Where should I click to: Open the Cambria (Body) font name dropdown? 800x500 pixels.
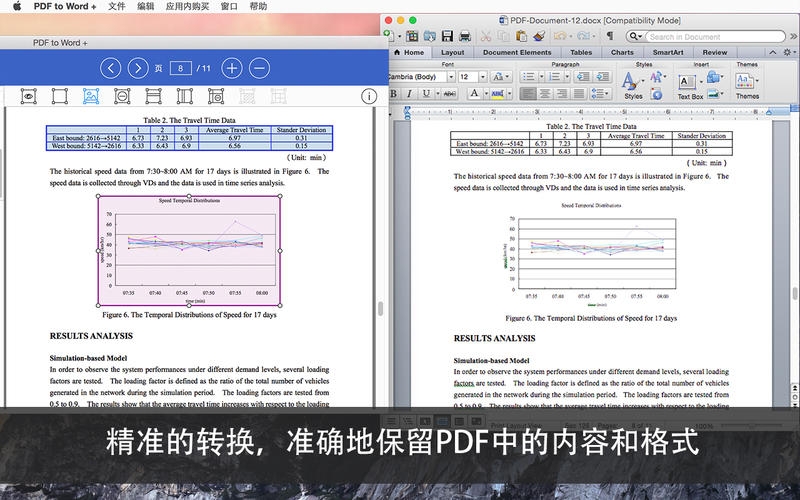pyautogui.click(x=451, y=77)
